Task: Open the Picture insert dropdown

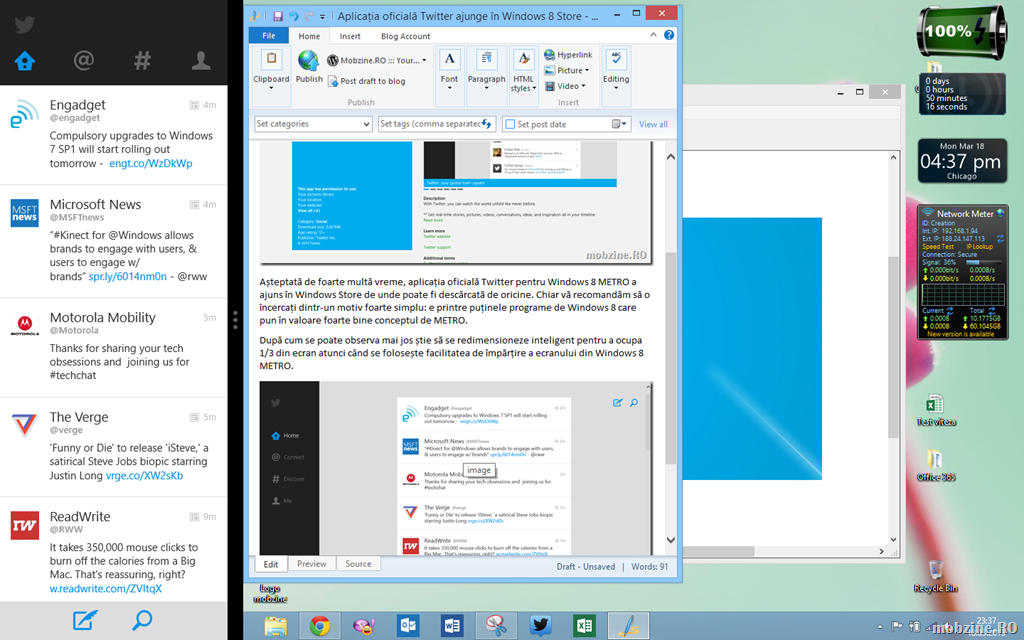Action: [x=567, y=71]
